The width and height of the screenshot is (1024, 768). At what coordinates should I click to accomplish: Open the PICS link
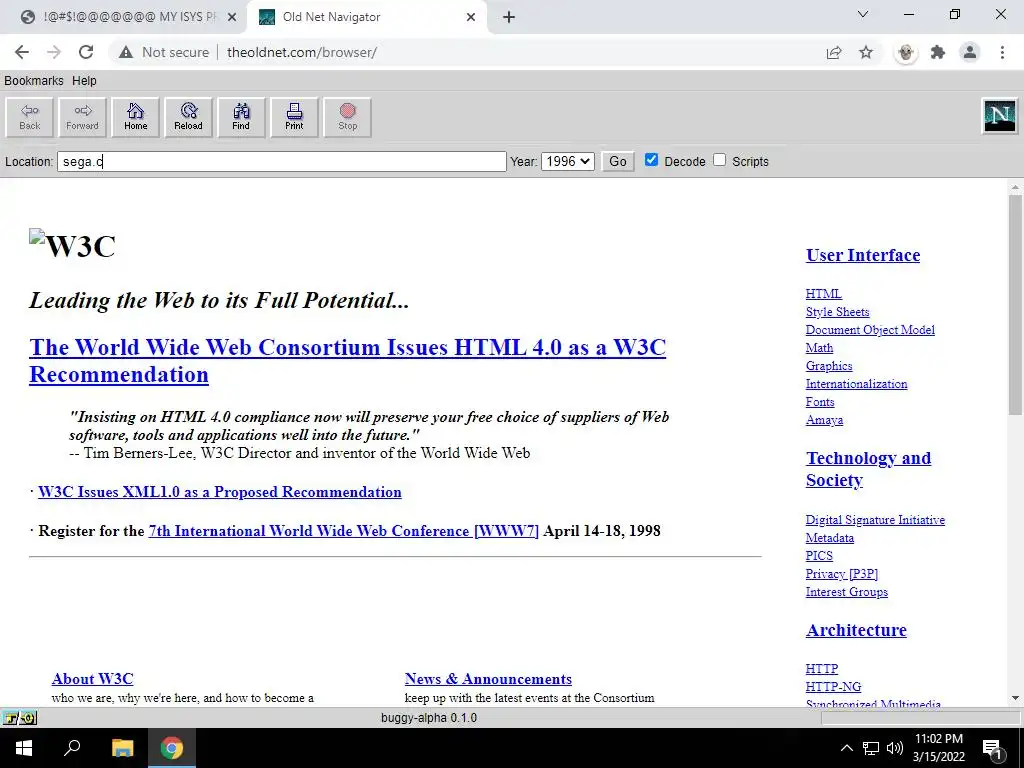click(819, 556)
